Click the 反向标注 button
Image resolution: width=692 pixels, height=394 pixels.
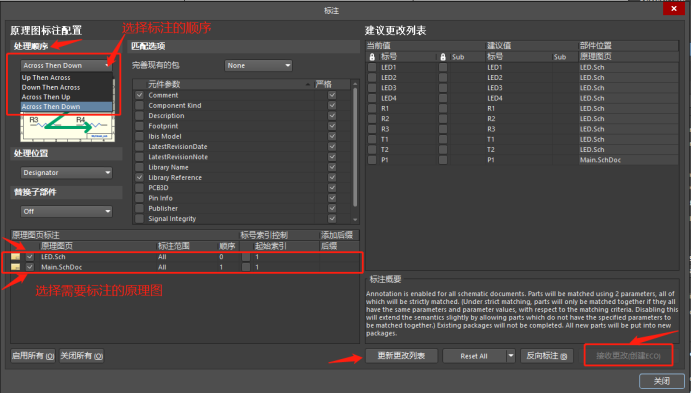click(x=547, y=356)
